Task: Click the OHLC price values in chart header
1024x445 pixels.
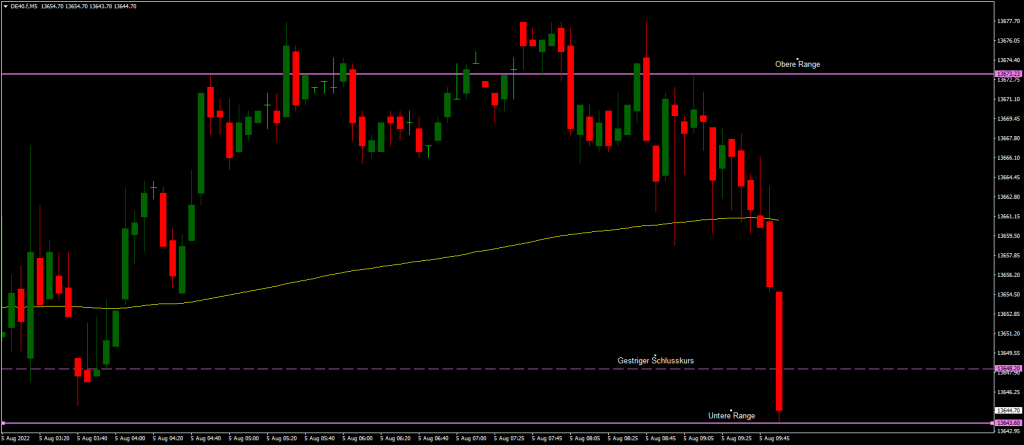Action: (94, 6)
